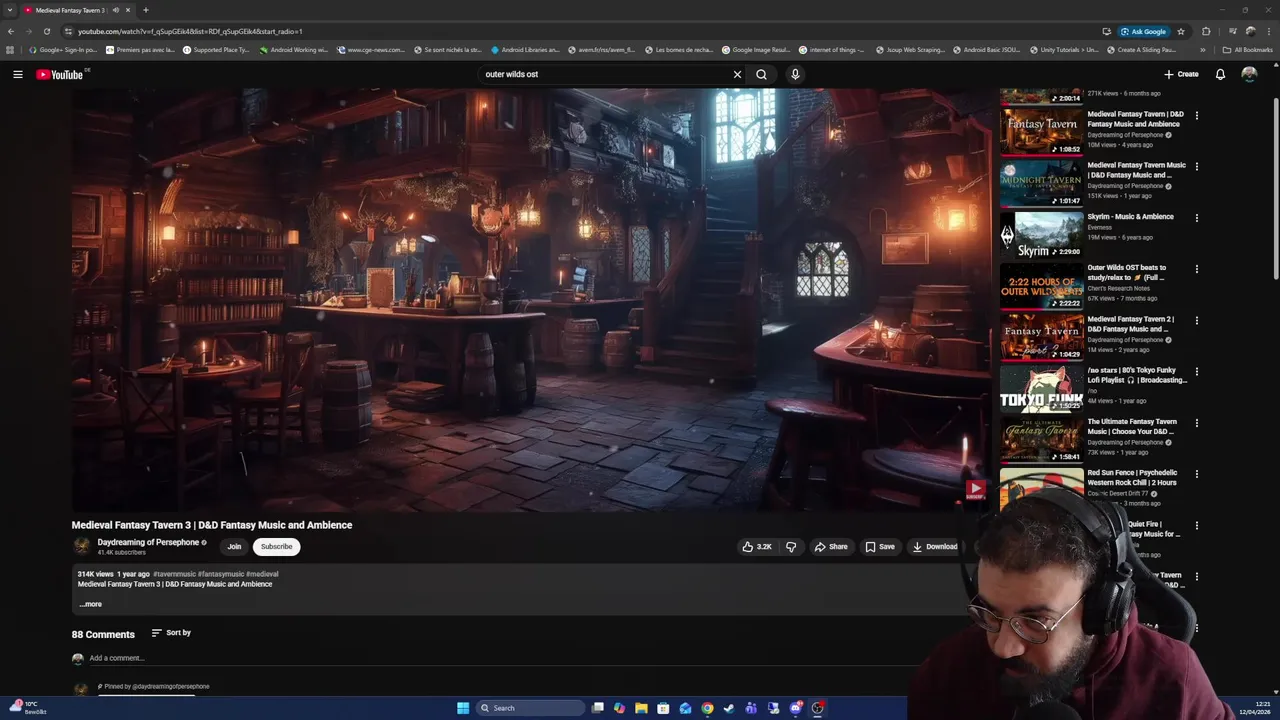
Task: Save the video to a playlist
Action: coord(880,547)
